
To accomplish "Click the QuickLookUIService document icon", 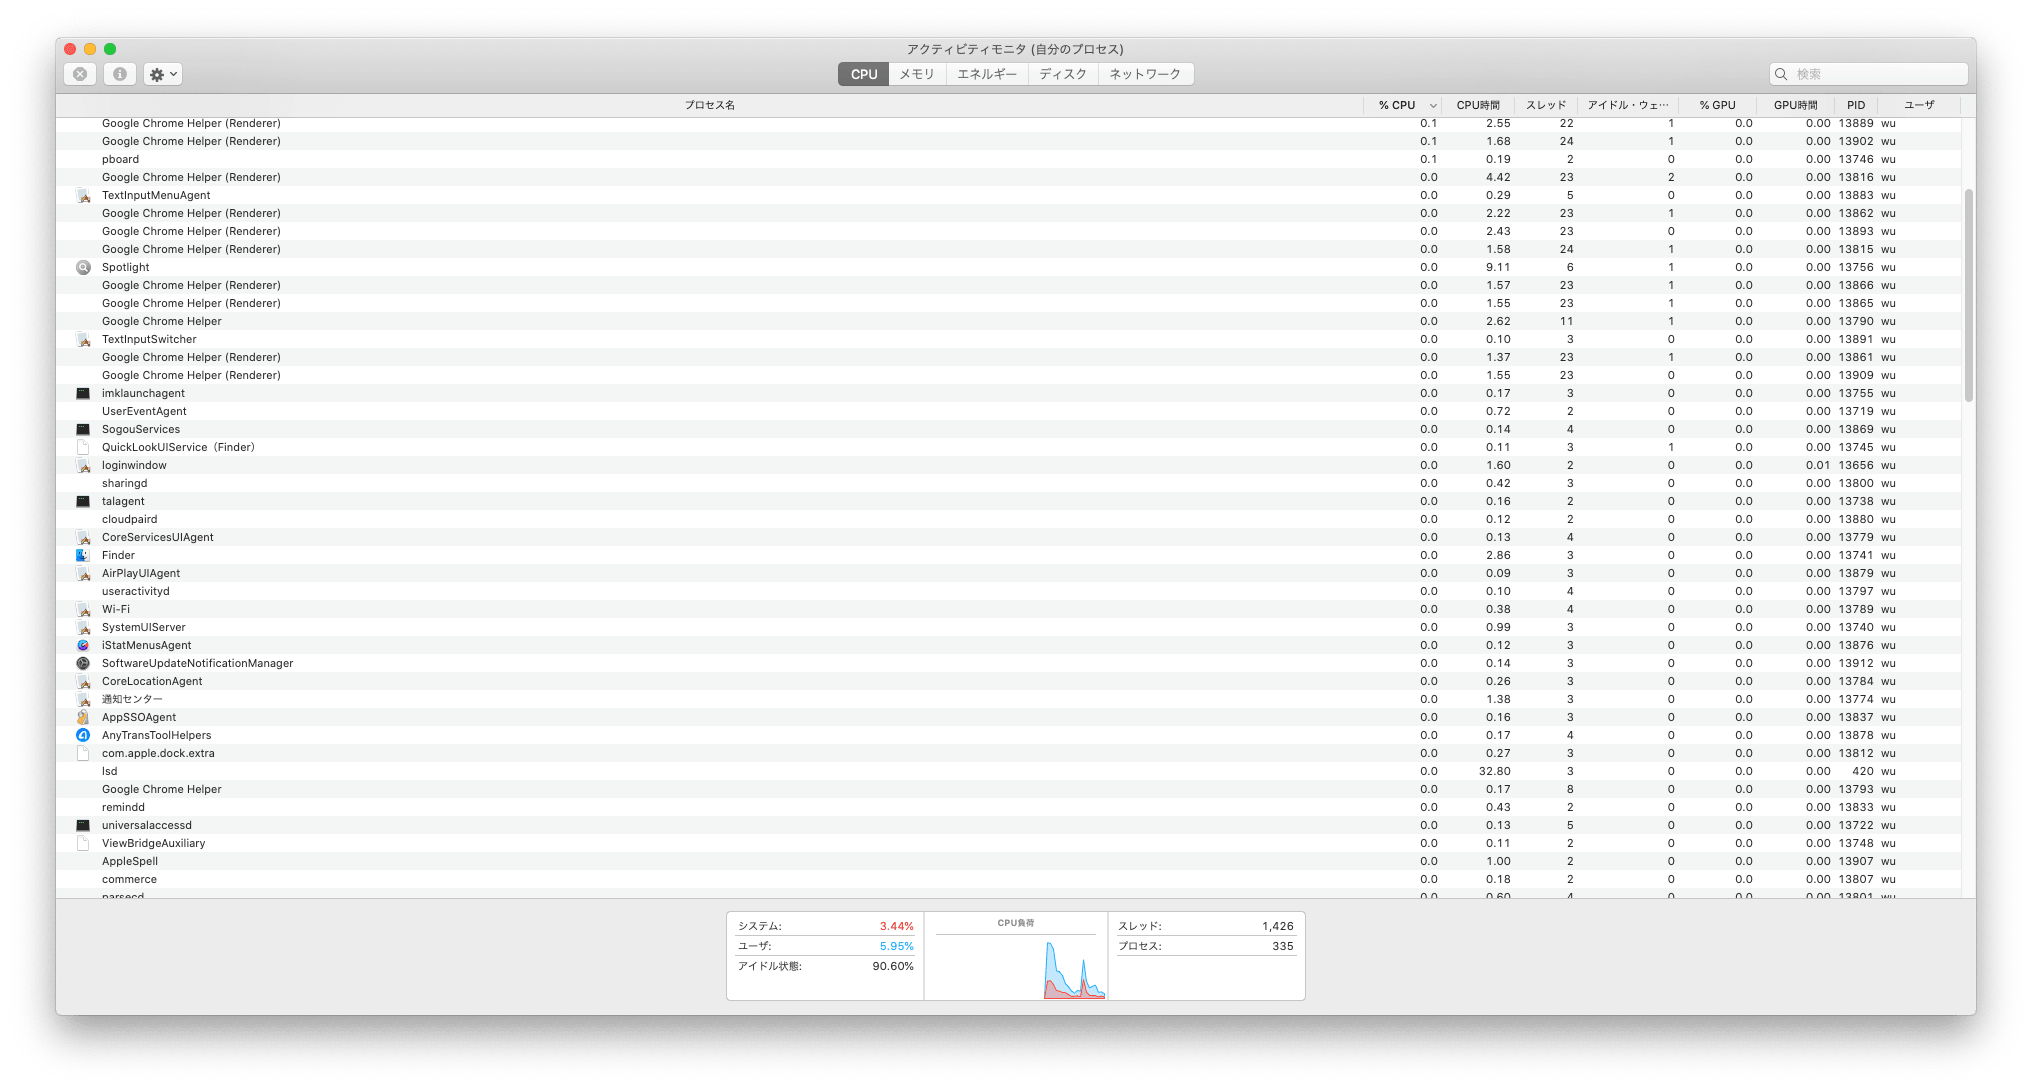I will pyautogui.click(x=83, y=447).
